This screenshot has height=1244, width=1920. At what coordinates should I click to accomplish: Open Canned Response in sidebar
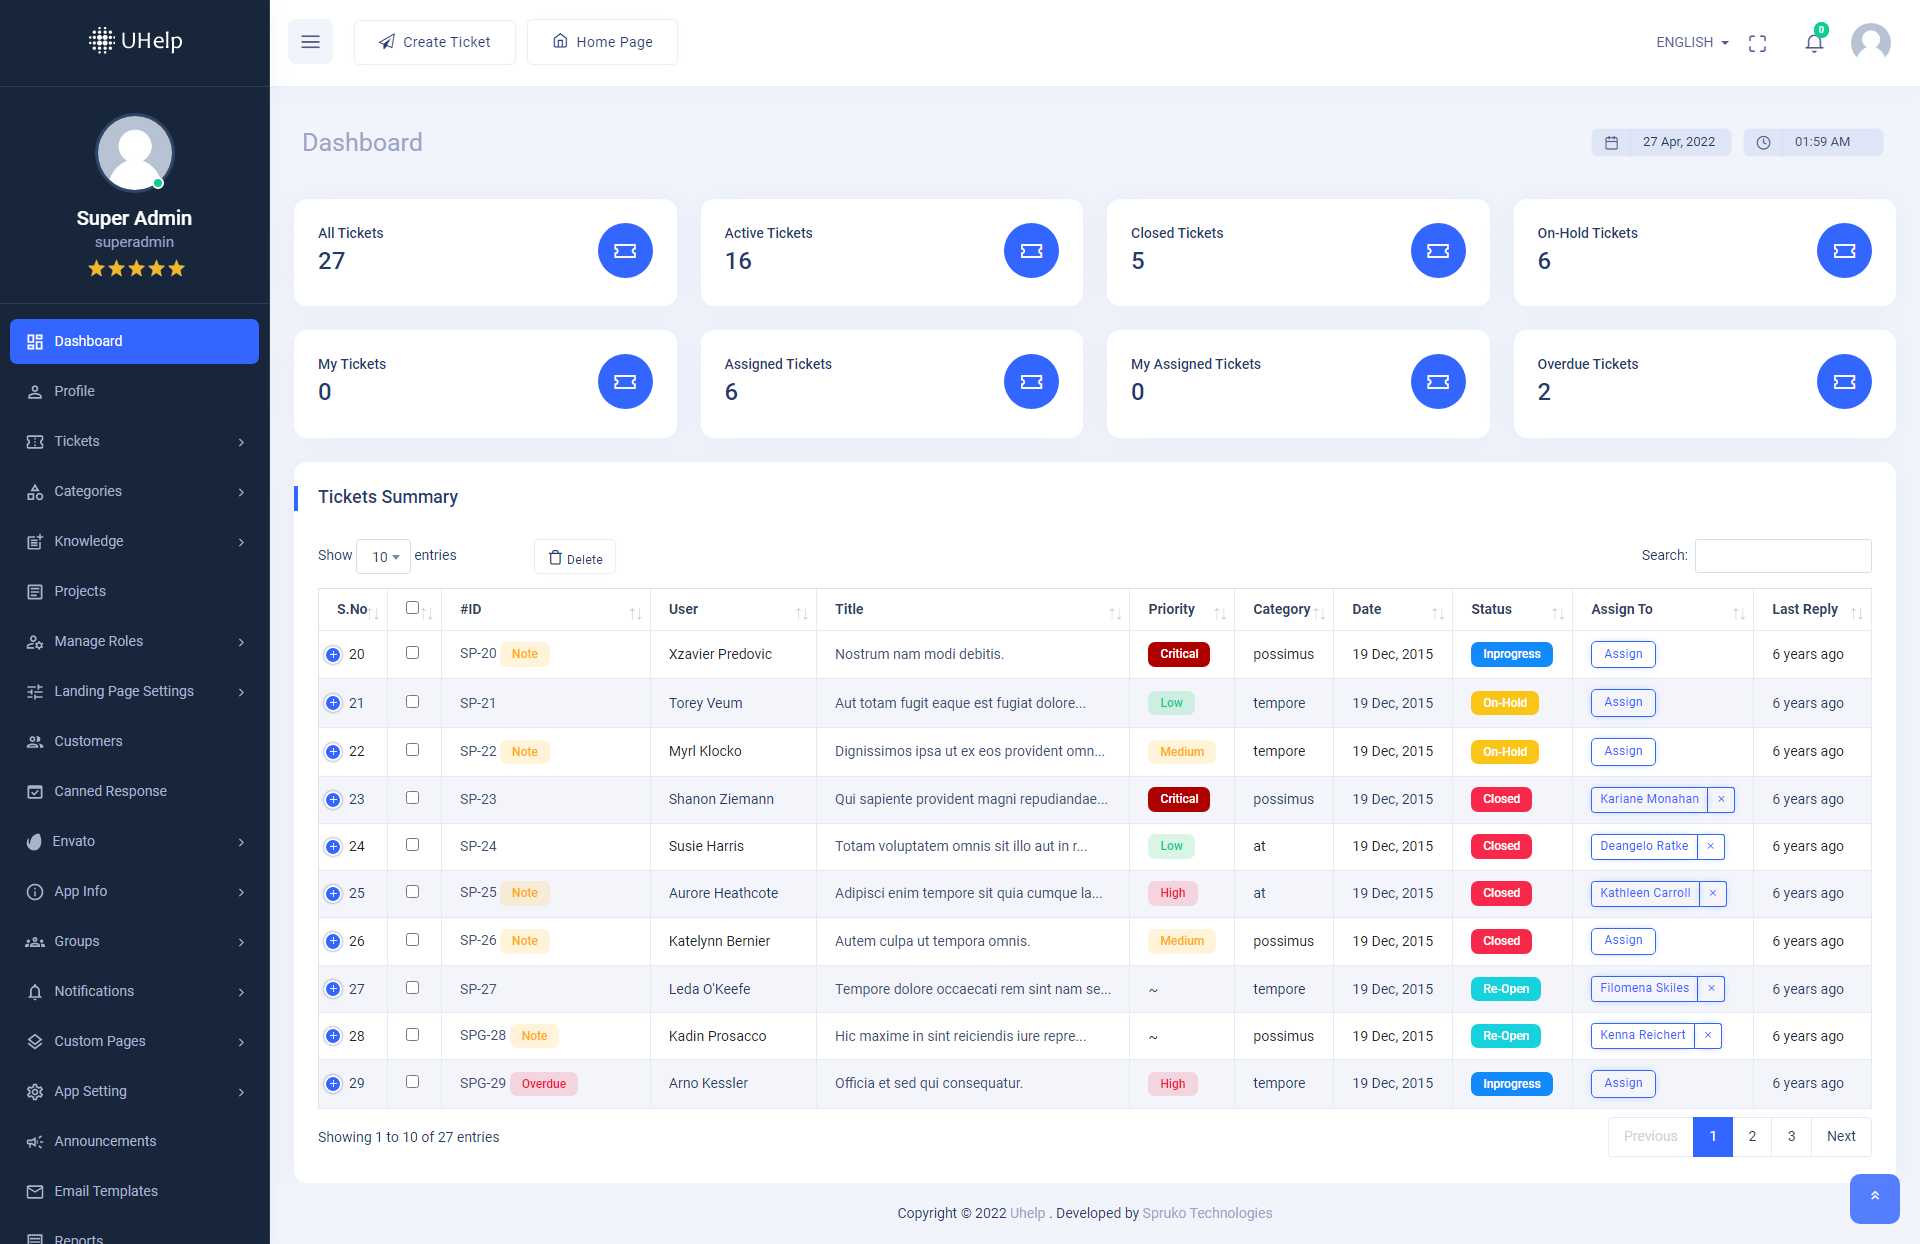click(110, 791)
